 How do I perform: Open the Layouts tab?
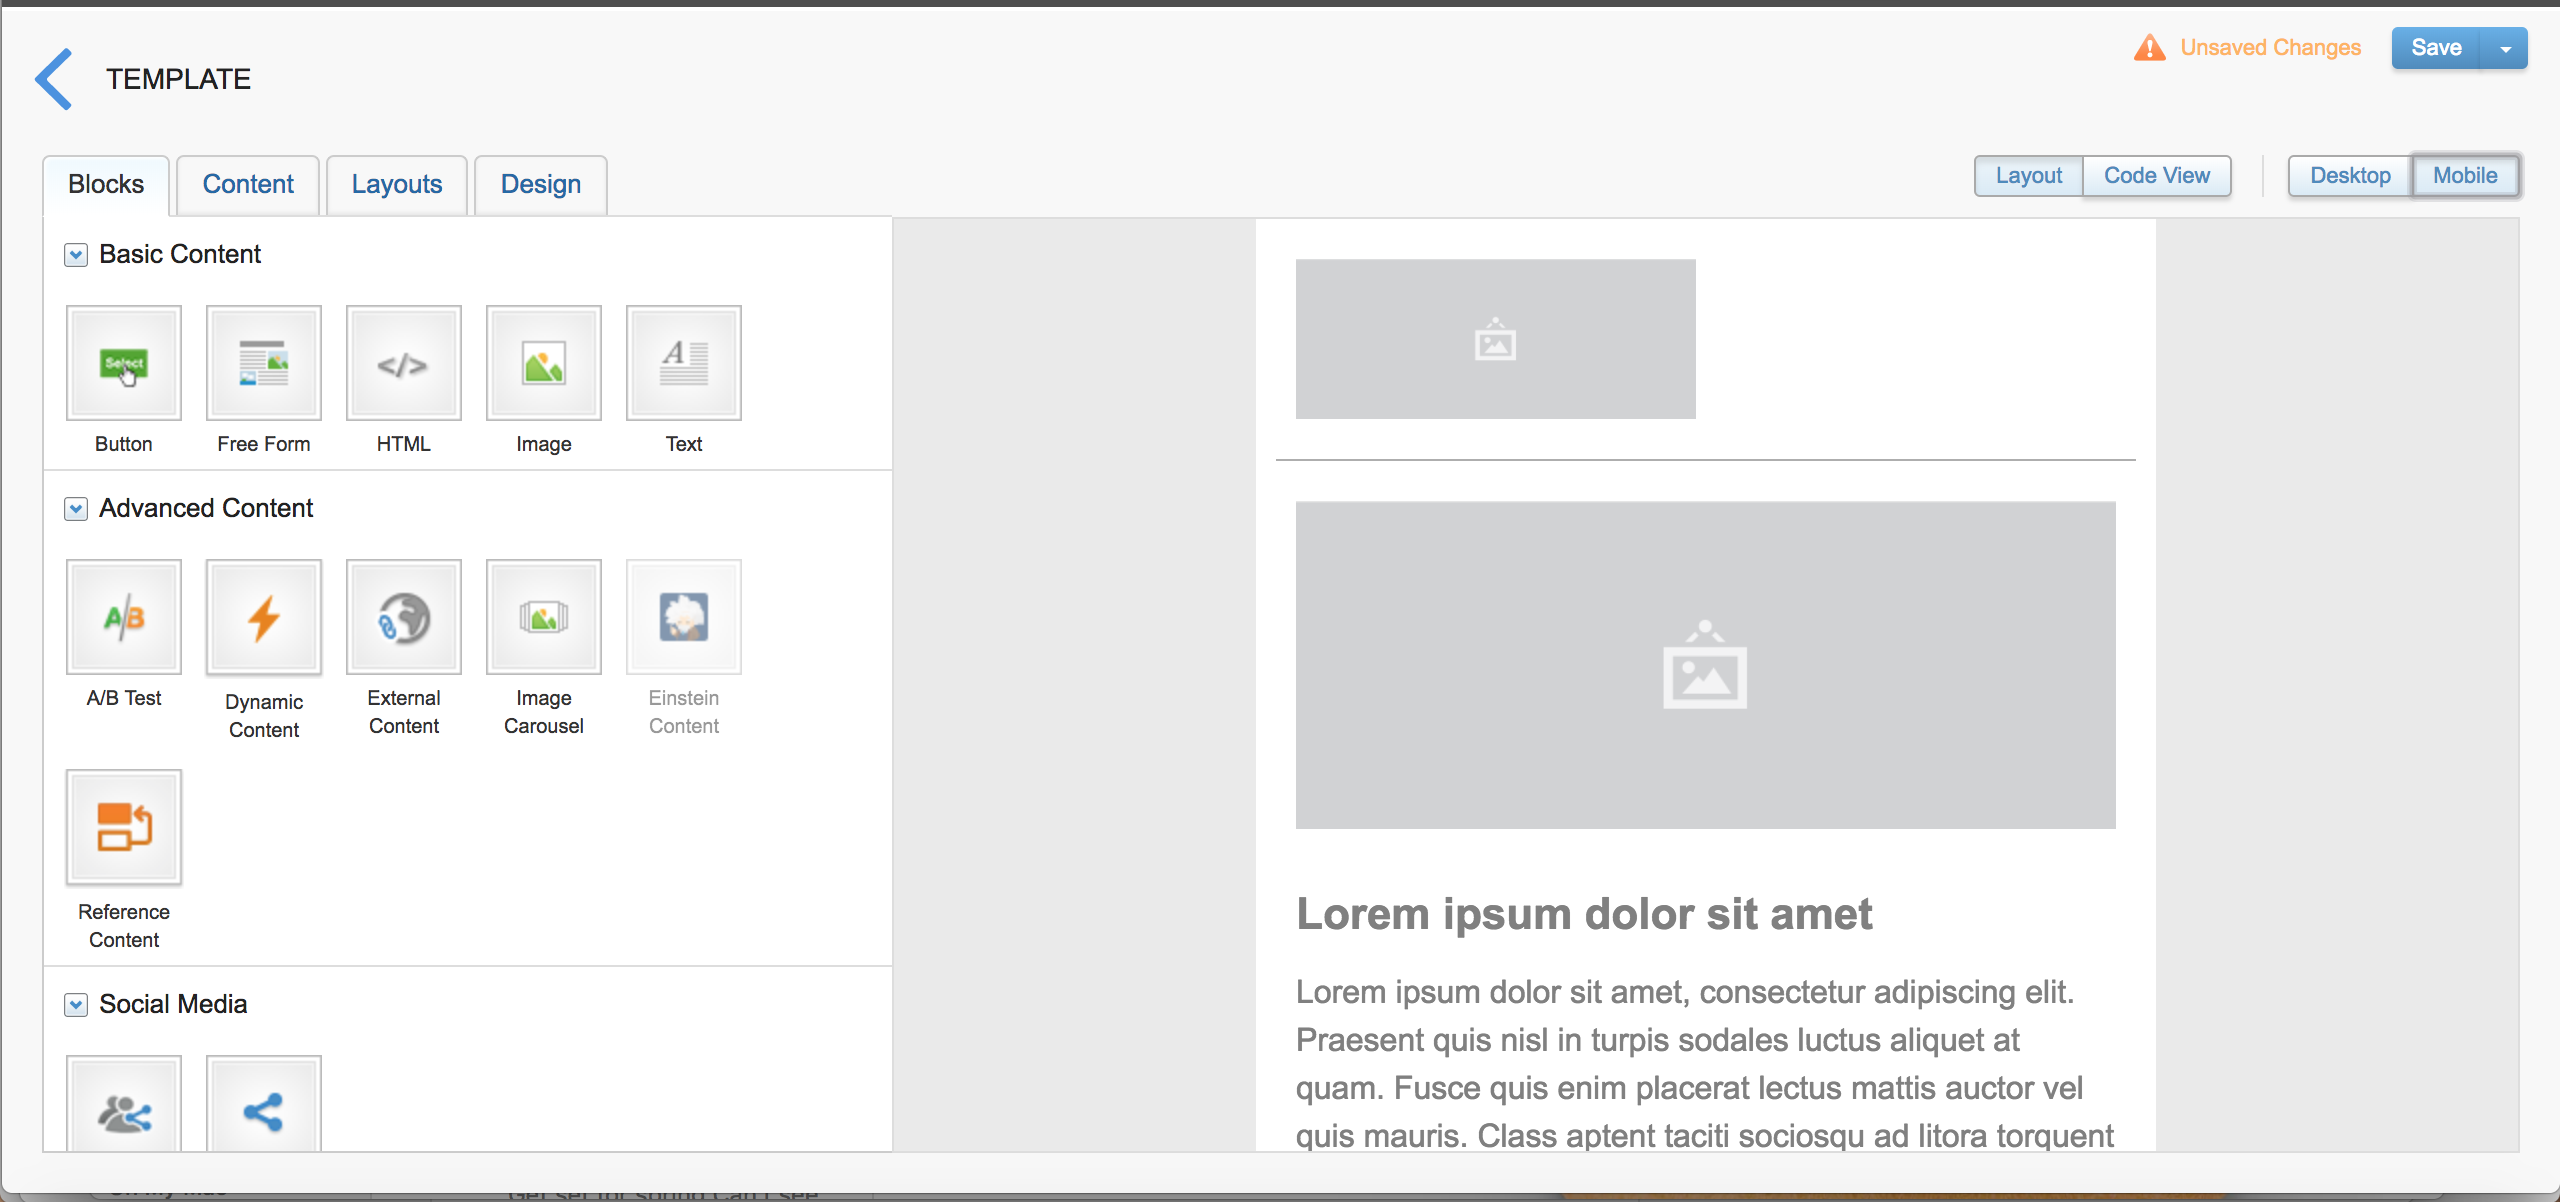[397, 184]
